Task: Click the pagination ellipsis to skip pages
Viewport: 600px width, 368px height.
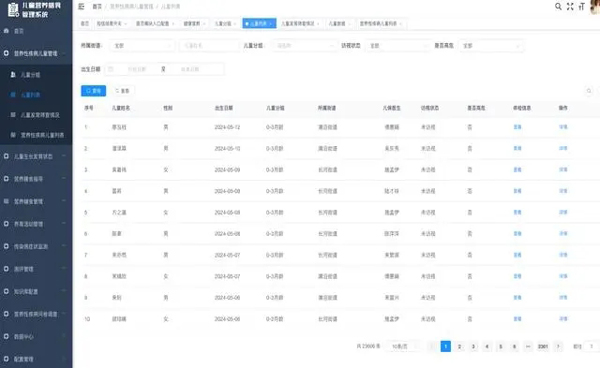Action: tap(528, 346)
